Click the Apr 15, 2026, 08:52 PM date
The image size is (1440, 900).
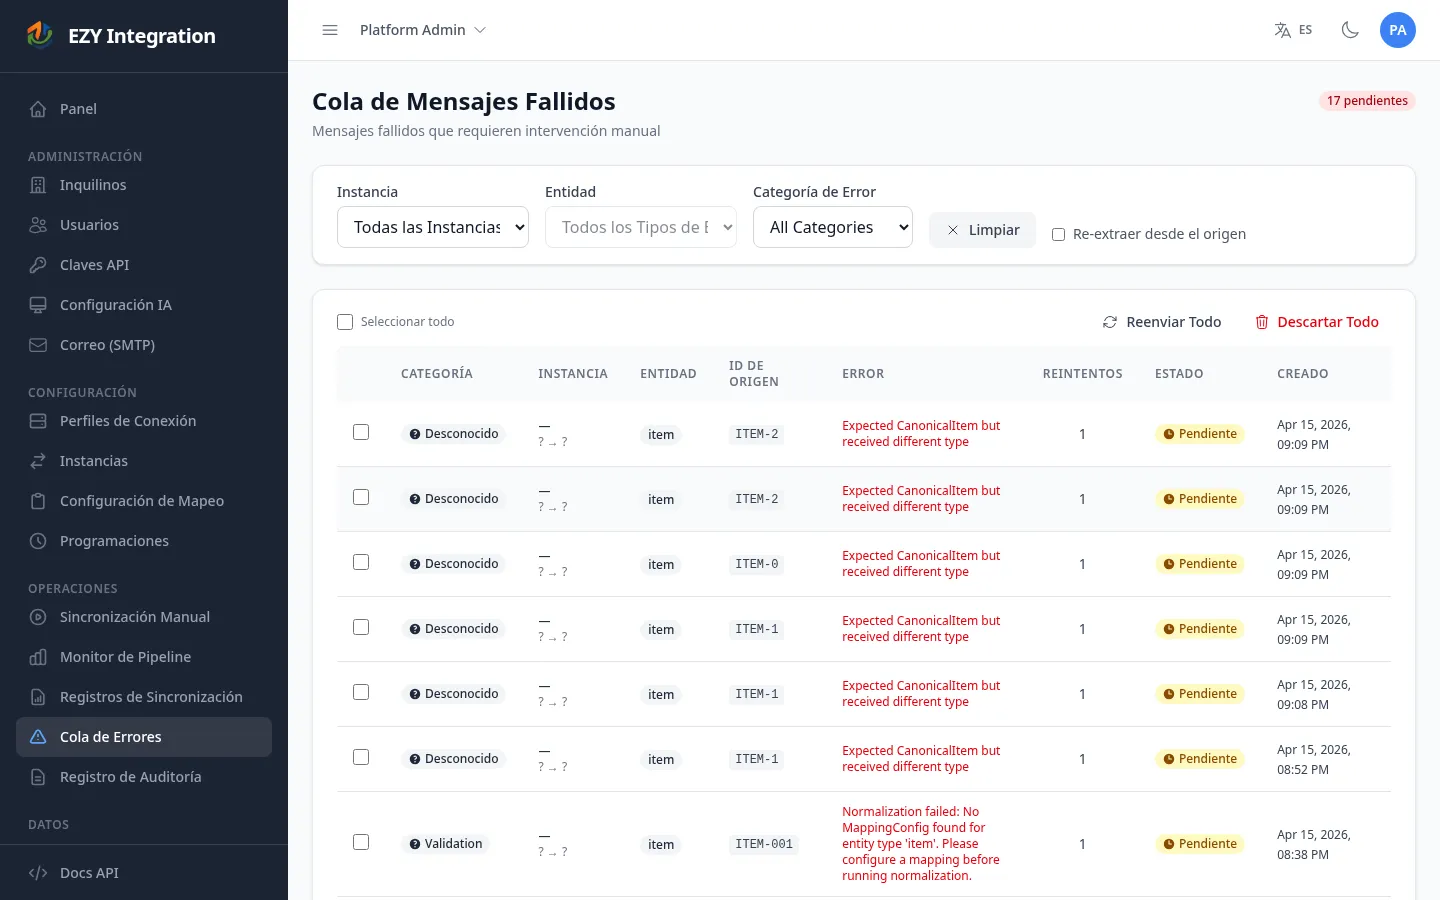1314,759
